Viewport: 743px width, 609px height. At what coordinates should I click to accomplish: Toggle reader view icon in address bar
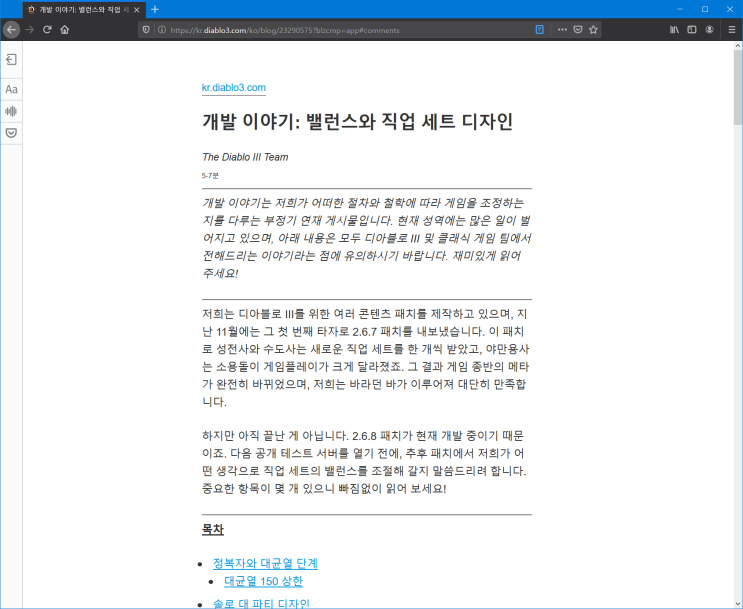point(539,30)
